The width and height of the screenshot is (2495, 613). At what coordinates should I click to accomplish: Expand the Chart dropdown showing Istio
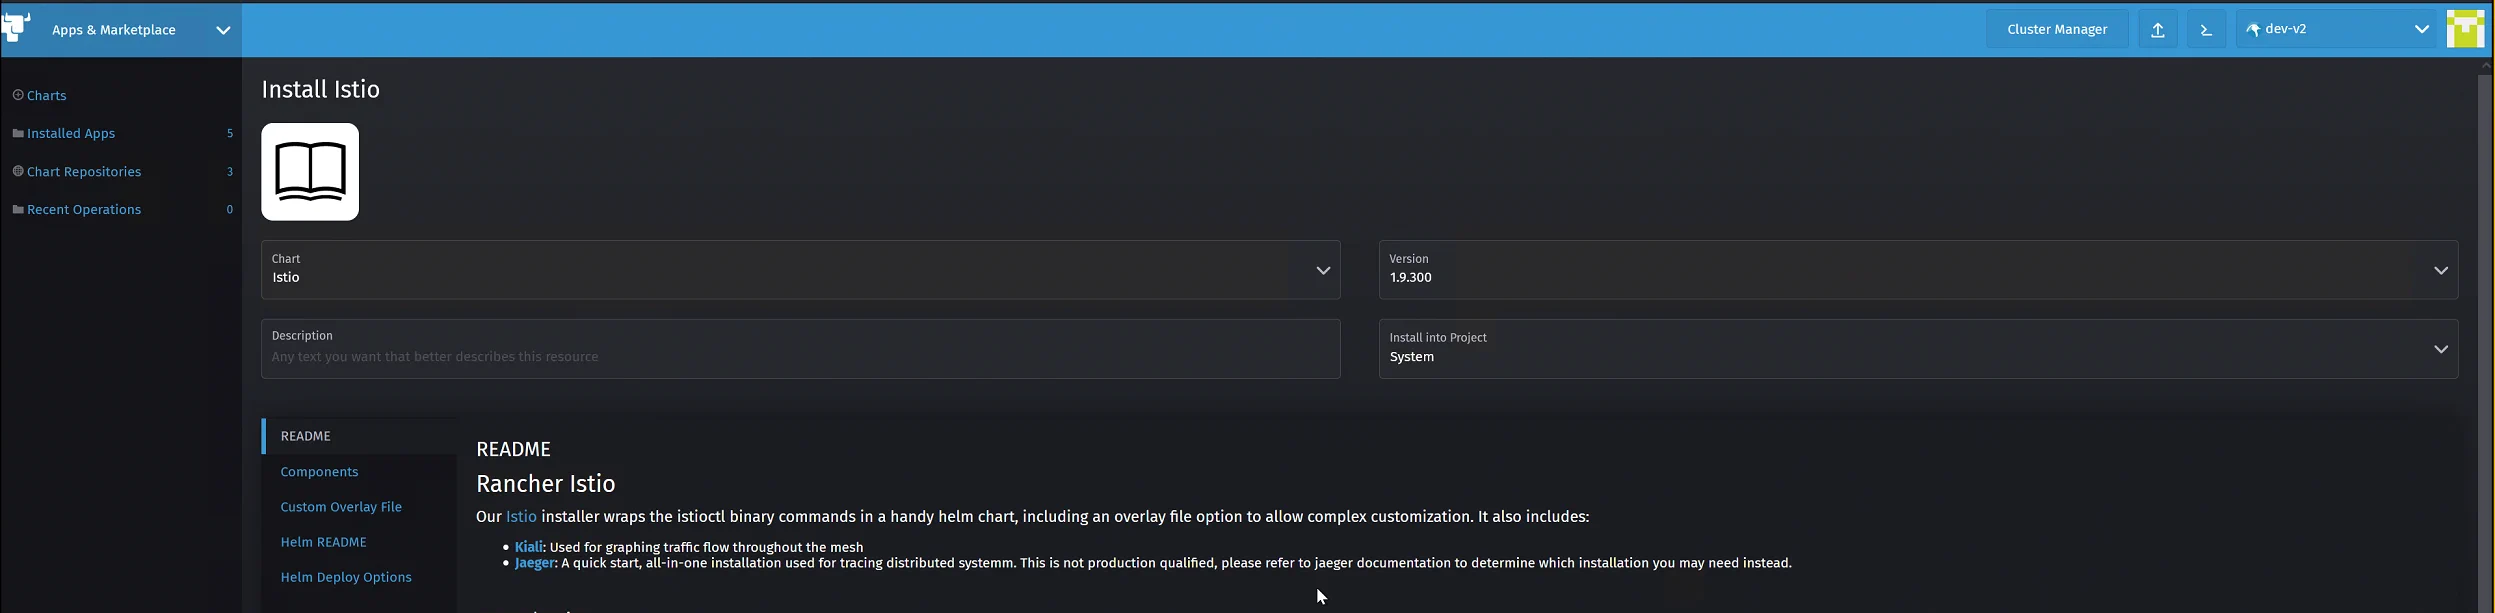pos(1322,270)
